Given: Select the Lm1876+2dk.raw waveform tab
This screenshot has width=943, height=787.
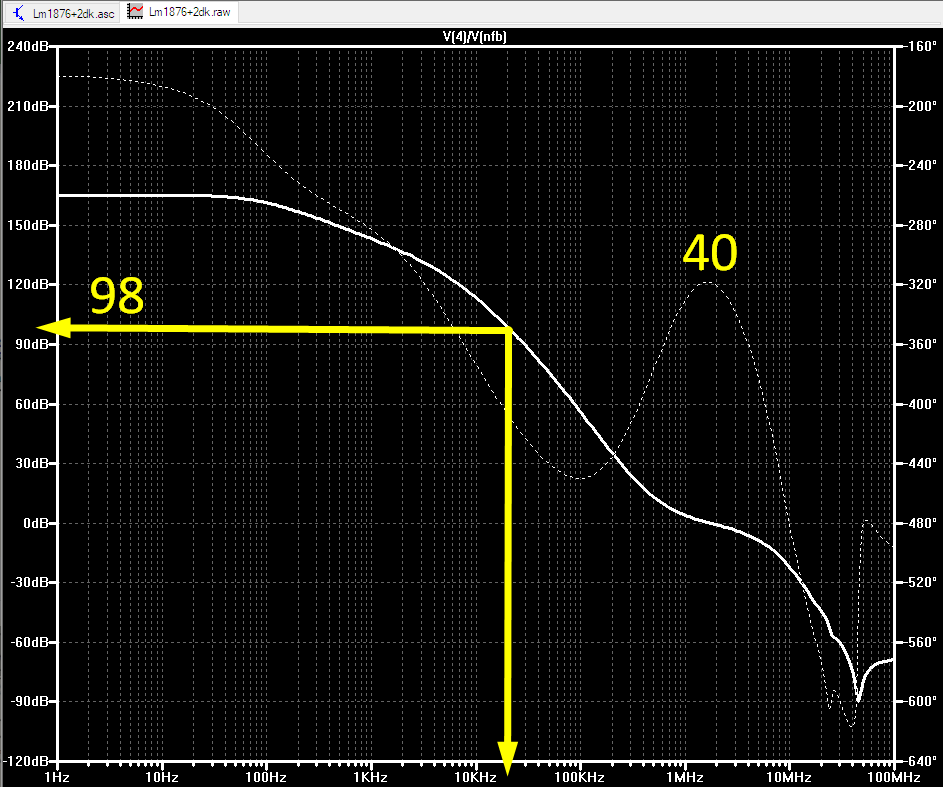Looking at the screenshot, I should coord(179,12).
